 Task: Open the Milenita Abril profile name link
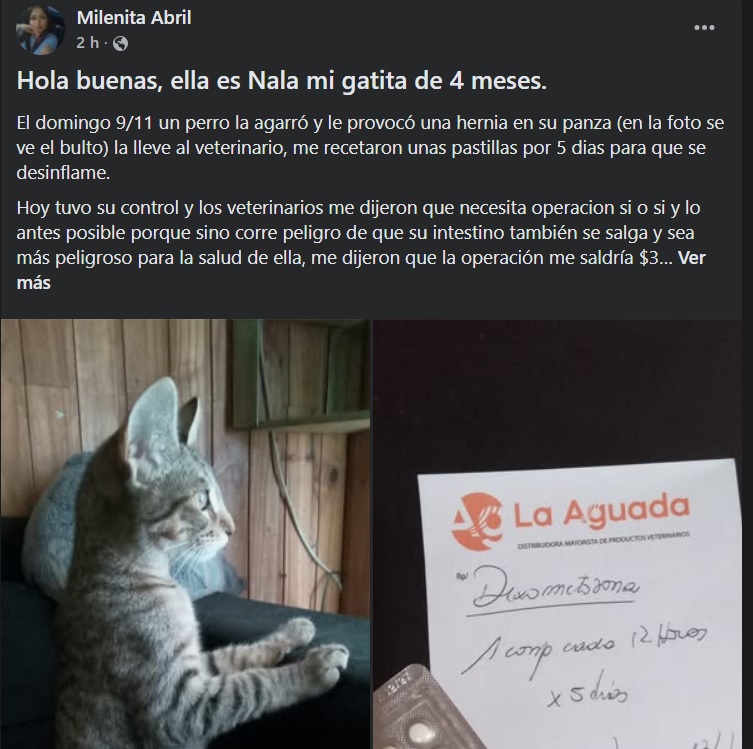(134, 18)
